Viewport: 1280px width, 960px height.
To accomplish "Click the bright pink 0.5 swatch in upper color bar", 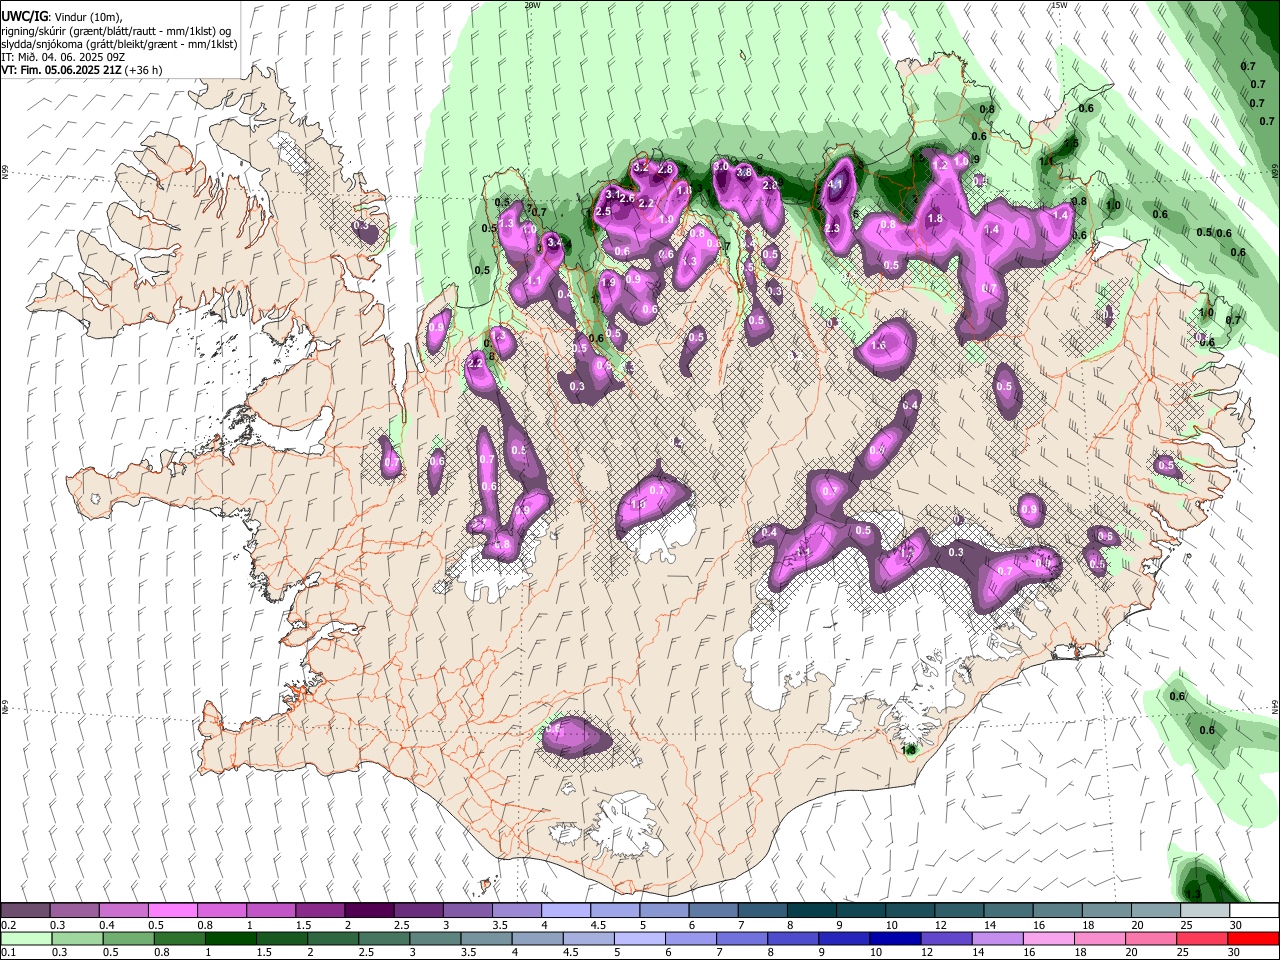I will click(172, 911).
